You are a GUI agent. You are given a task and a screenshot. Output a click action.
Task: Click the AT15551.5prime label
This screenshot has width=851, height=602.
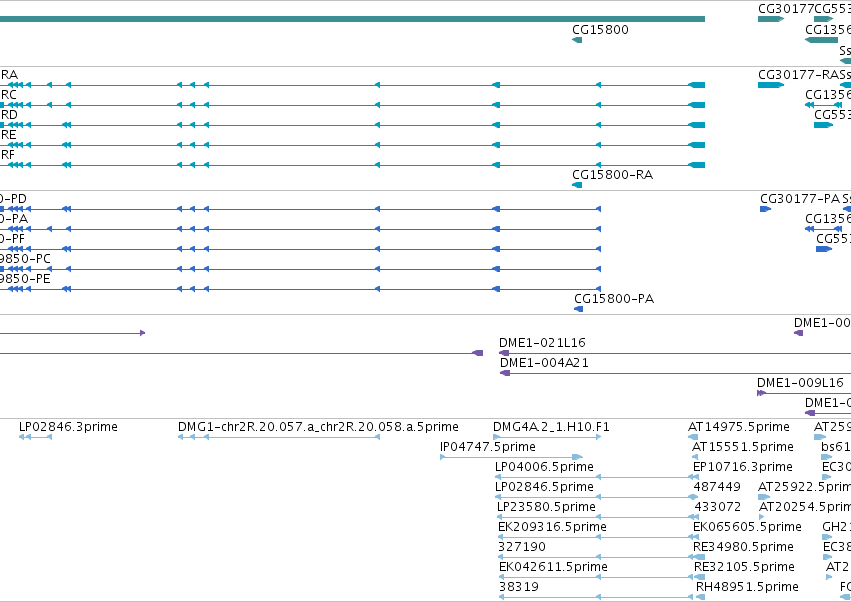click(x=743, y=447)
